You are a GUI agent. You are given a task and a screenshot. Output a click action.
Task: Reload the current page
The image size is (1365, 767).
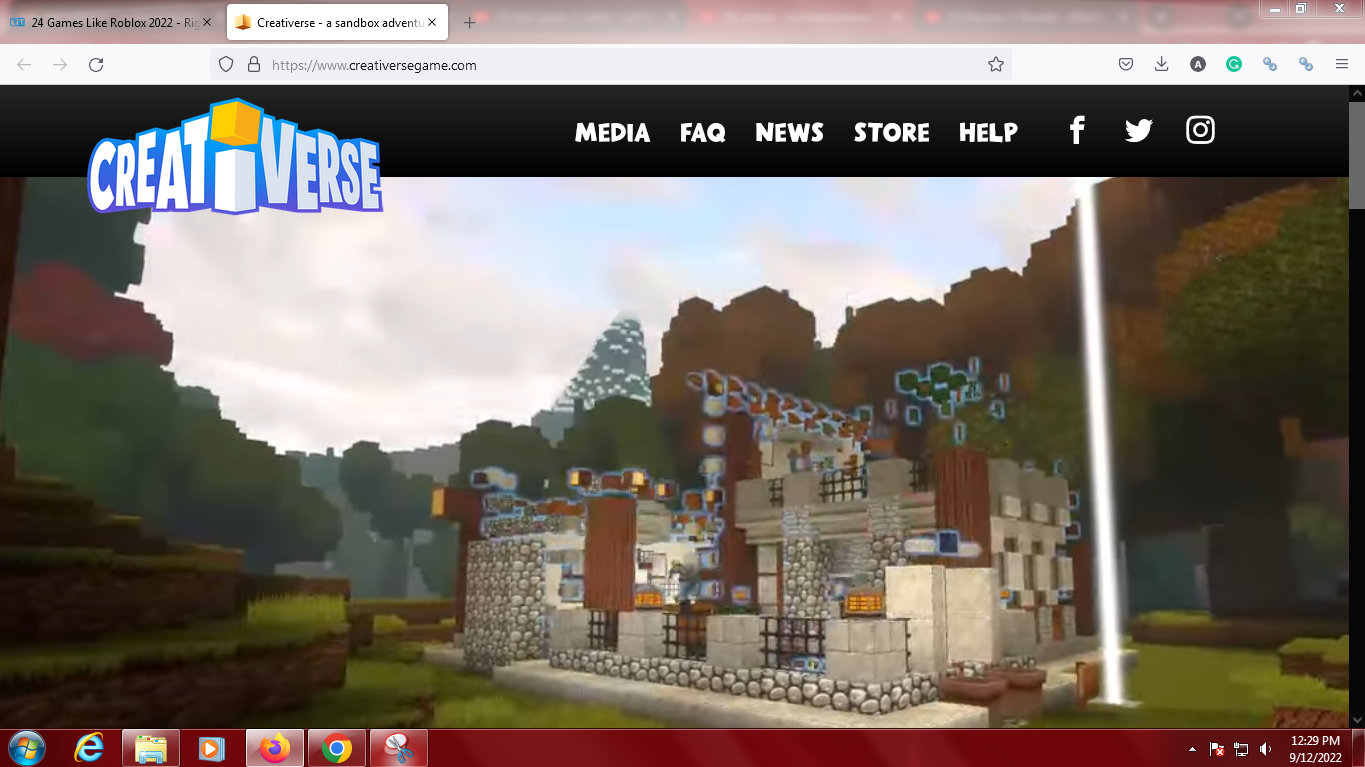click(96, 65)
